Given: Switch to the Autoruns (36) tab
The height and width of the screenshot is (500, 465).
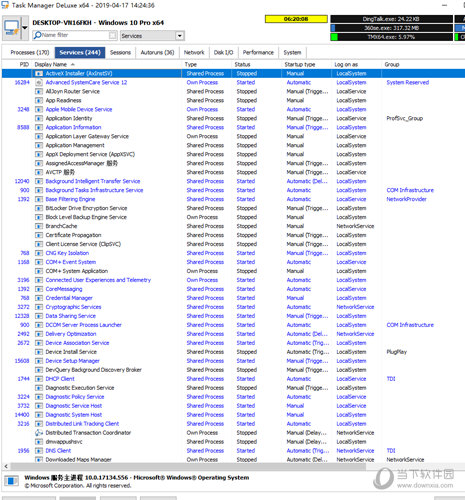Looking at the screenshot, I should click(x=157, y=52).
